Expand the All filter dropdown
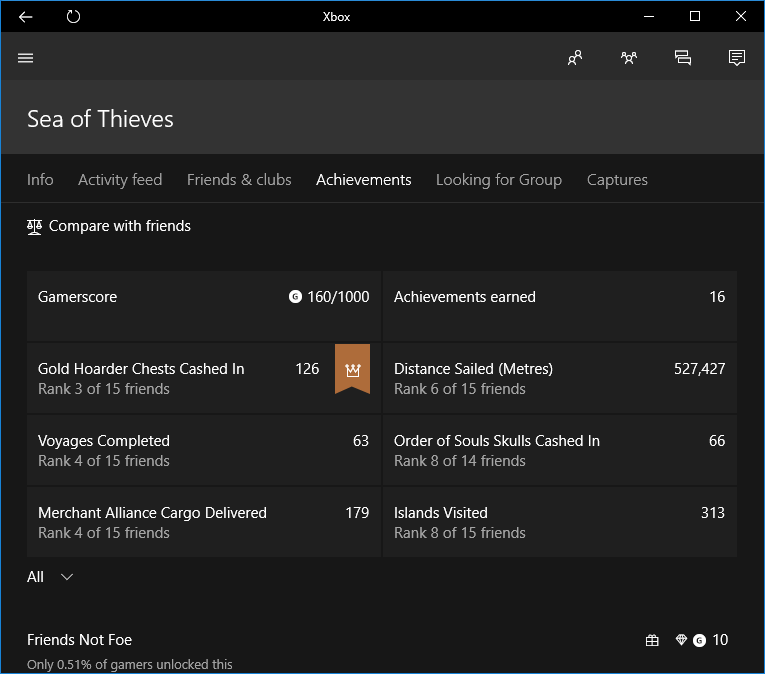This screenshot has height=674, width=765. coord(50,577)
